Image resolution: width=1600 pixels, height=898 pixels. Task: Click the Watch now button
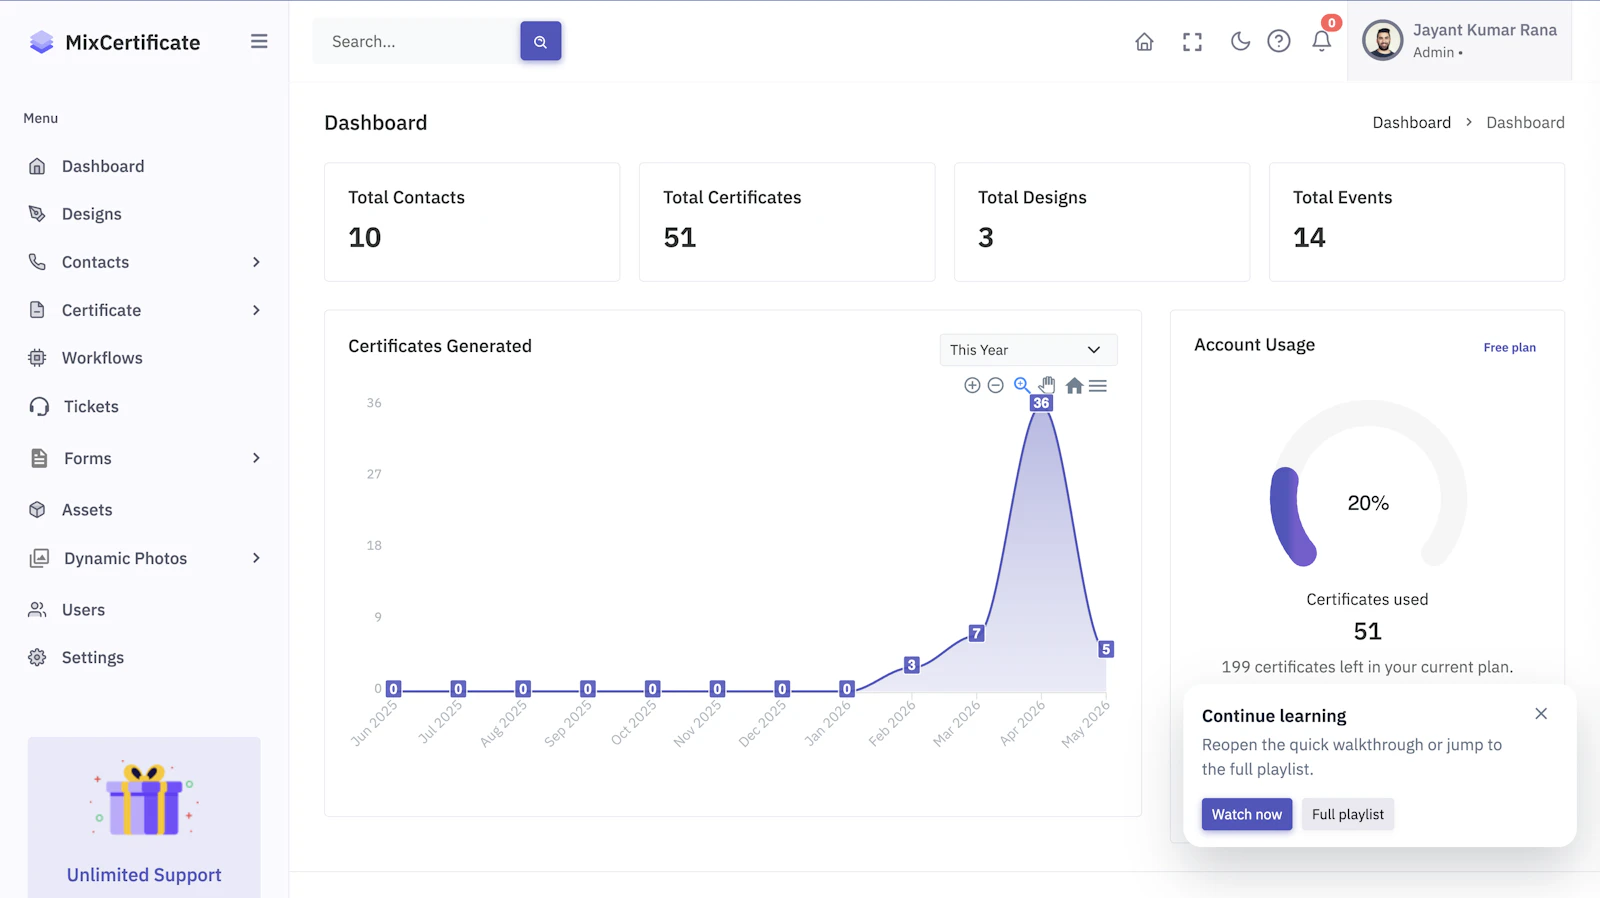tap(1247, 814)
